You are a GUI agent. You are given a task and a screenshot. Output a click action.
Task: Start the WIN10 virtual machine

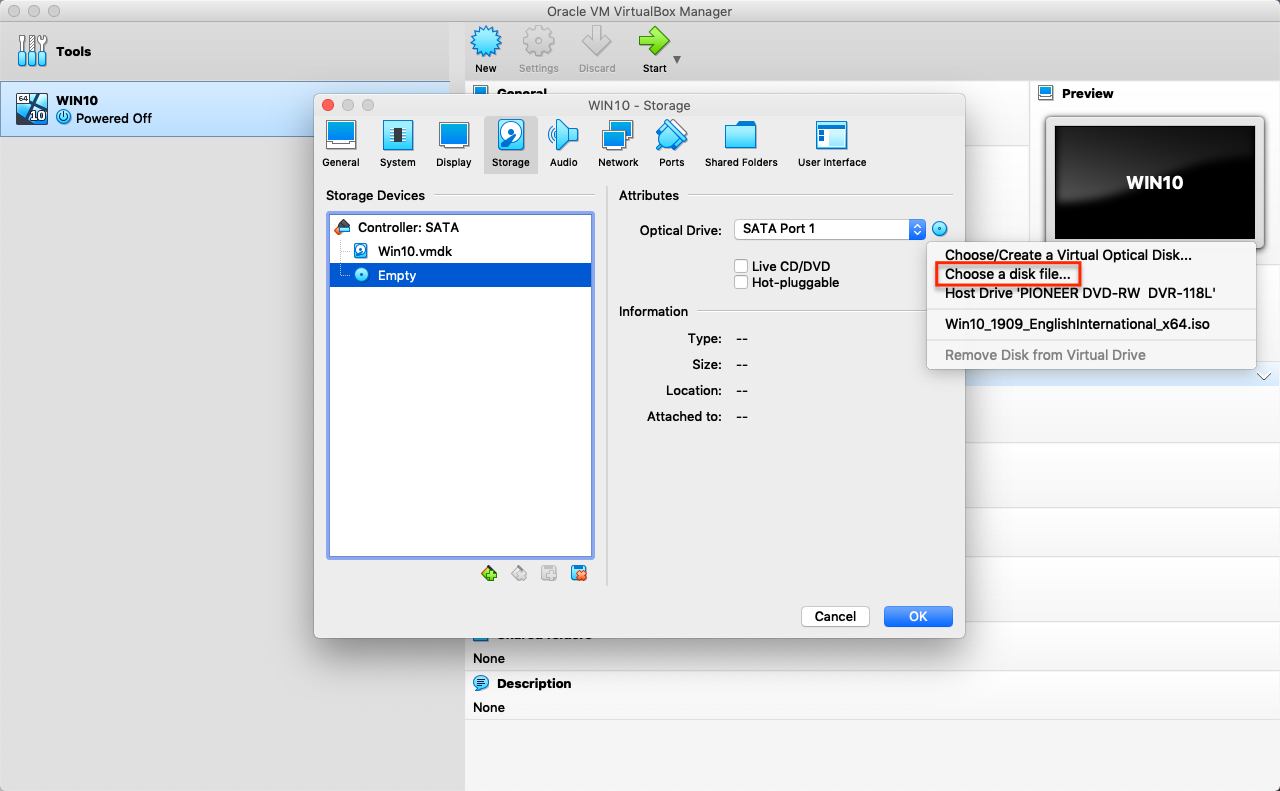[654, 50]
